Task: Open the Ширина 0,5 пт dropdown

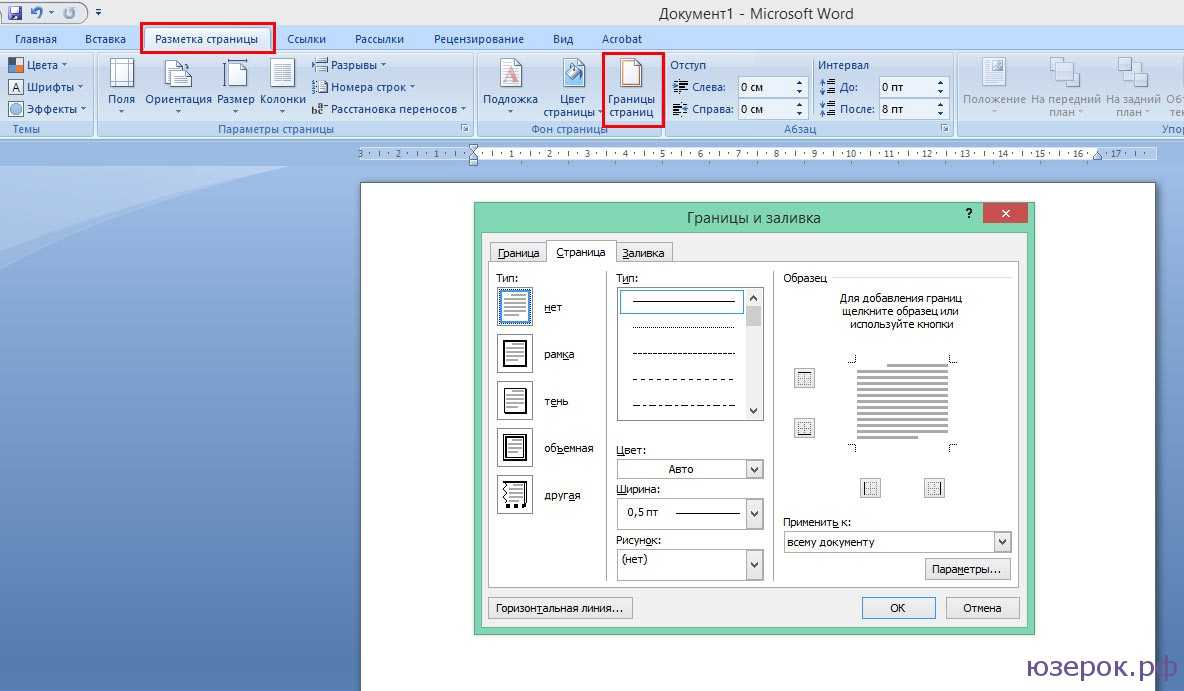Action: tap(754, 513)
